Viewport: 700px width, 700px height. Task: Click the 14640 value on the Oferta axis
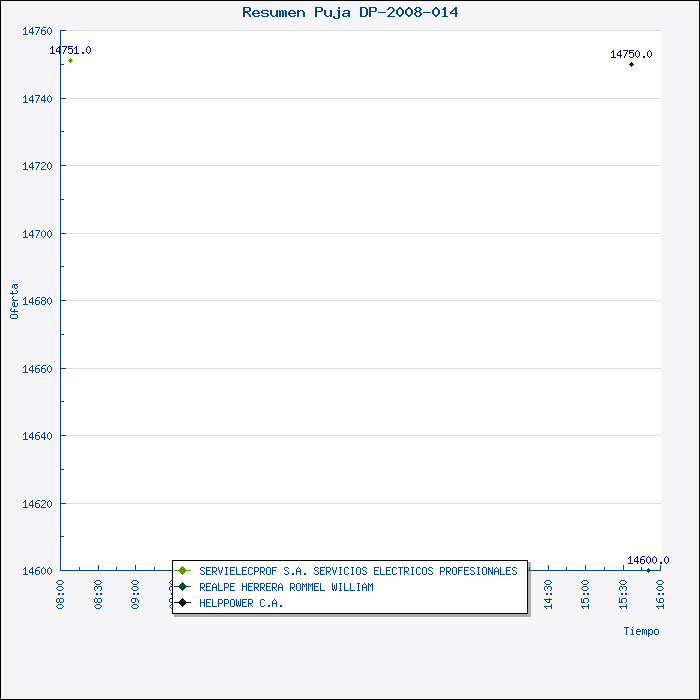coord(37,436)
